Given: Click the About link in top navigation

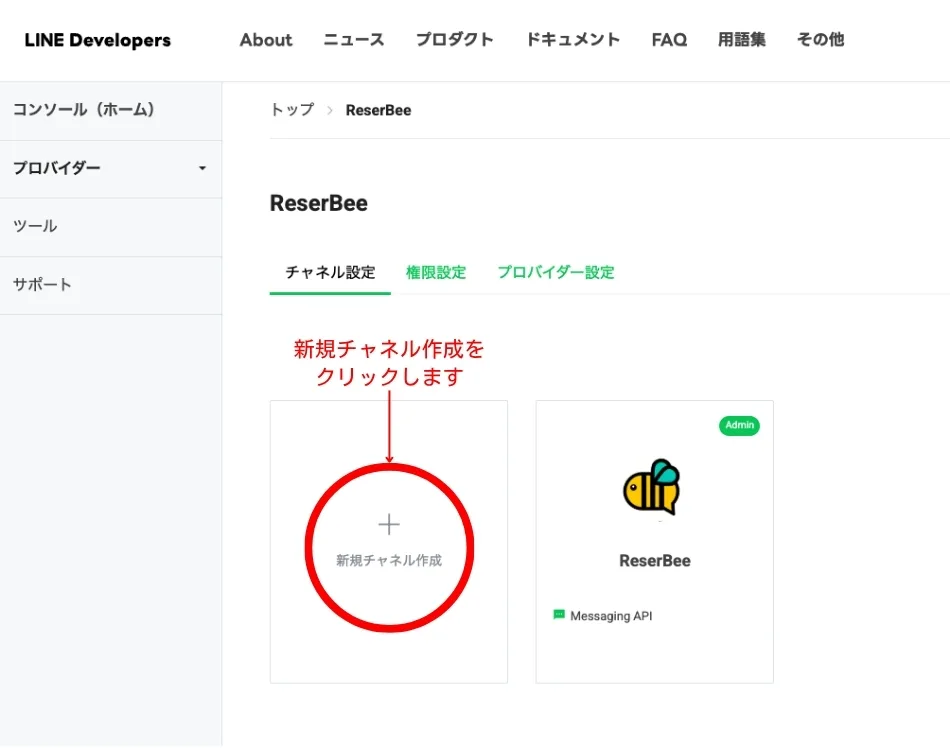Looking at the screenshot, I should coord(266,40).
